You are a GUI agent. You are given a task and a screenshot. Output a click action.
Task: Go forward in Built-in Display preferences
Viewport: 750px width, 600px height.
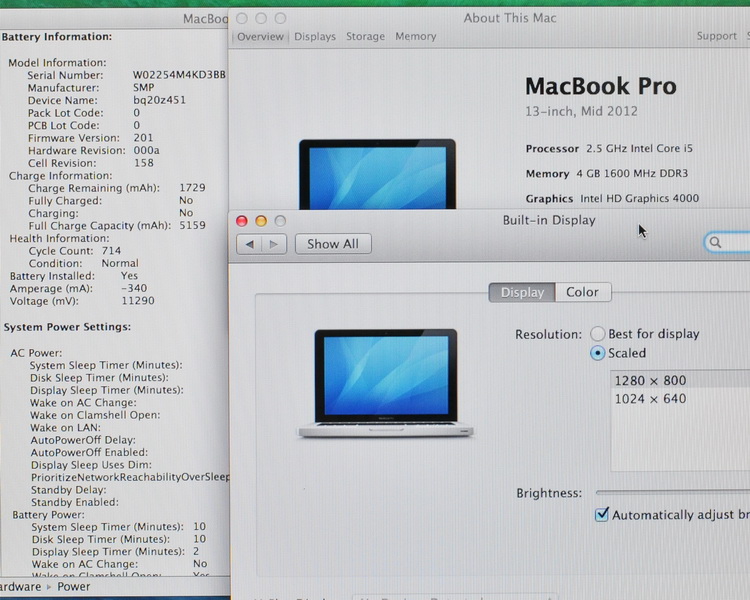click(274, 244)
